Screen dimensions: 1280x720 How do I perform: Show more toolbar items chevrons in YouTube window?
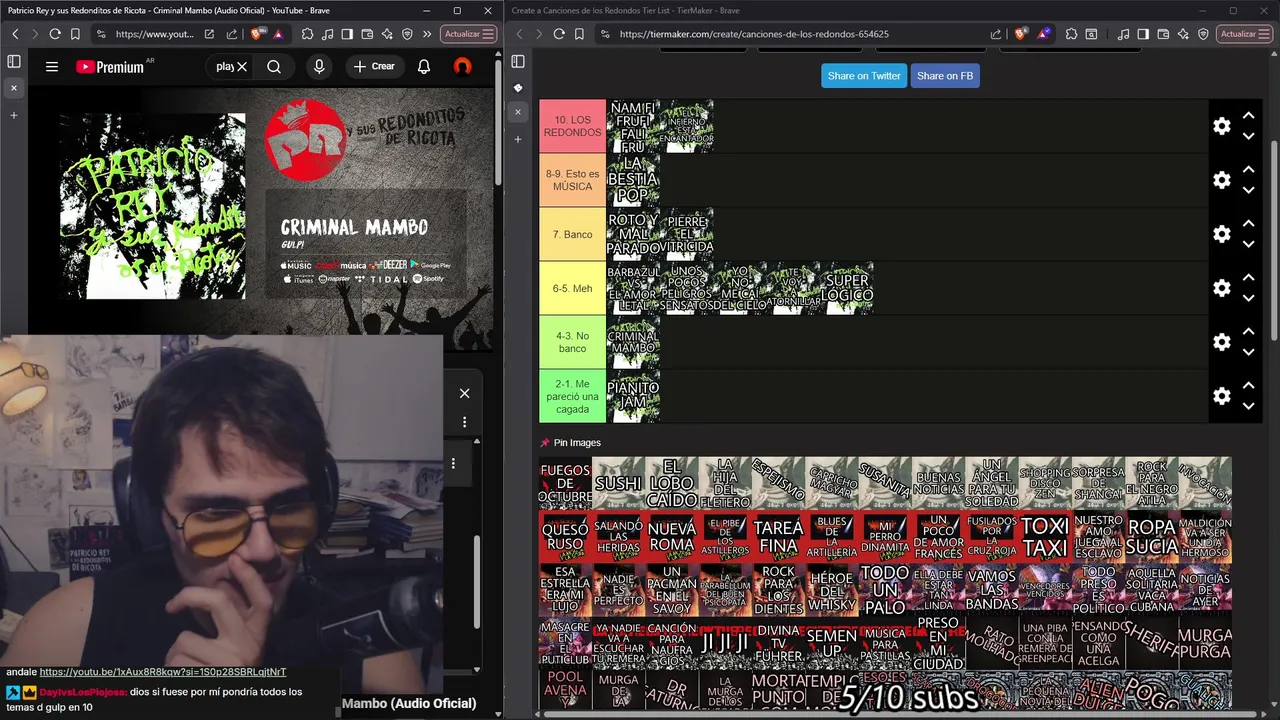pos(427,34)
